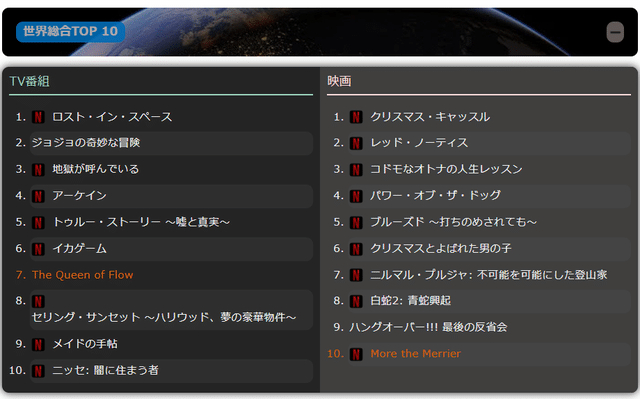This screenshot has width=640, height=399.
Task: Open レッド・ノーティス movie title
Action: pos(419,143)
